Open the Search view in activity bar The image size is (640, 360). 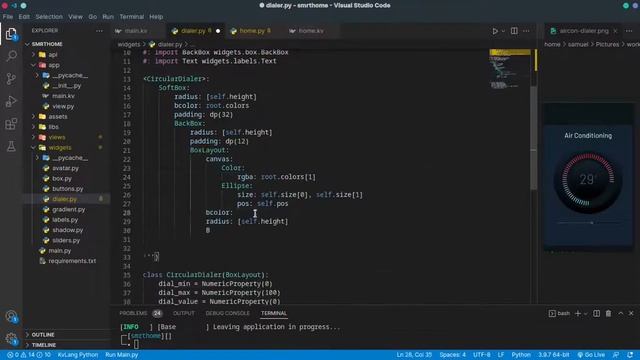(x=11, y=56)
